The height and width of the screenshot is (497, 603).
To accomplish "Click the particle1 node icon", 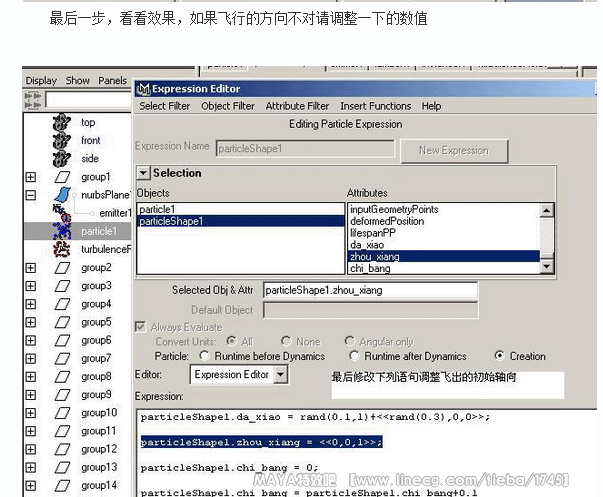I will tap(62, 230).
